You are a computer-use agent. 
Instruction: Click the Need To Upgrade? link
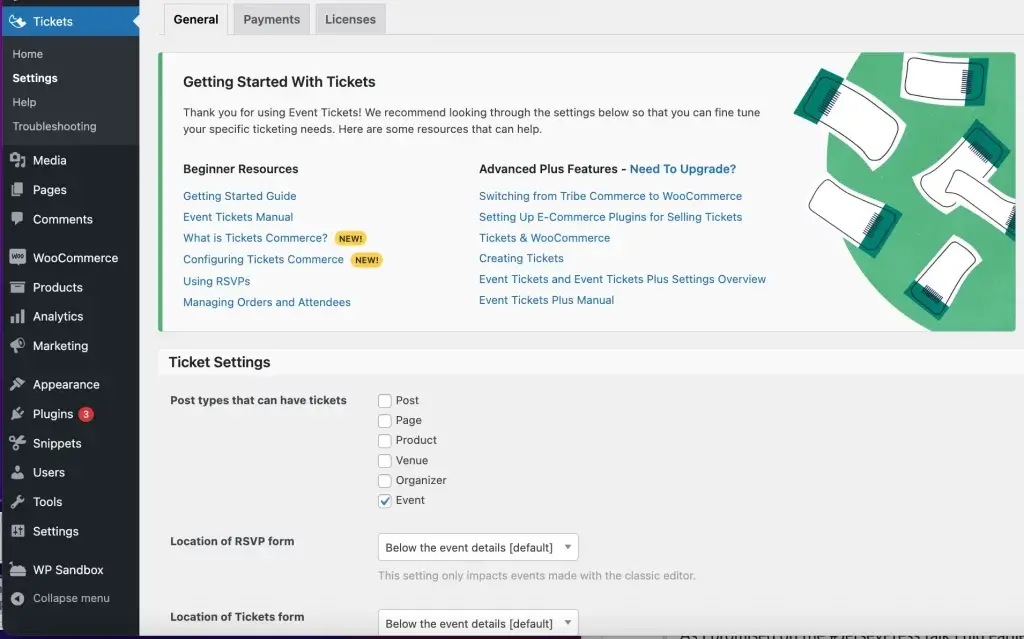[x=683, y=169]
